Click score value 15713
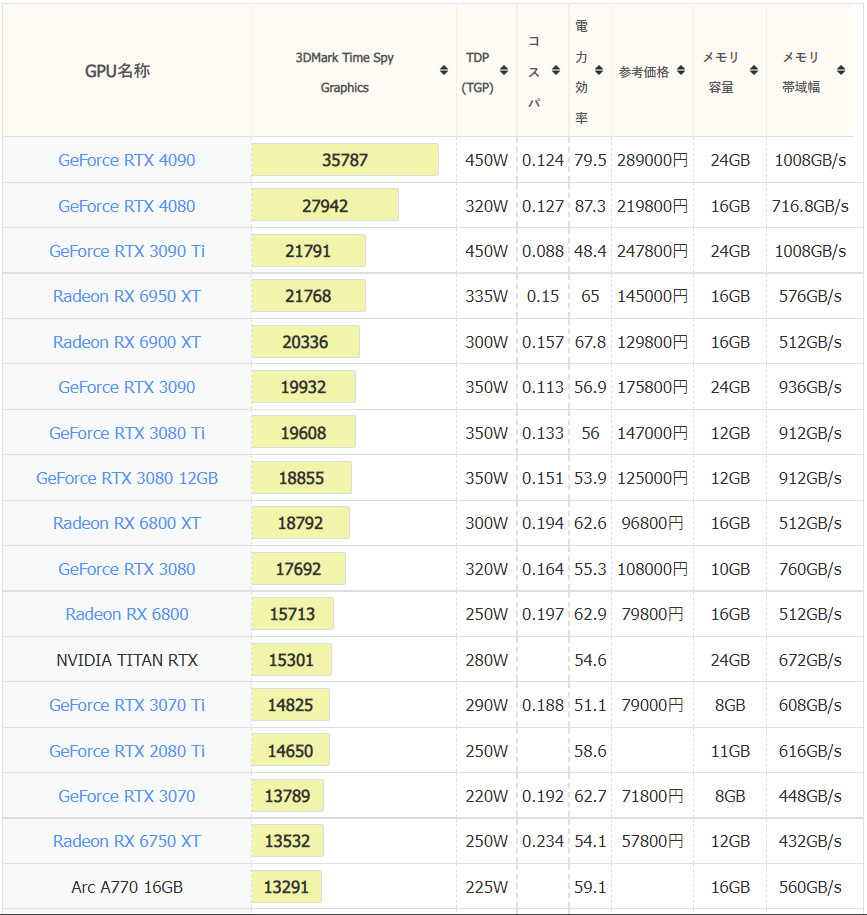The image size is (867, 915). coord(292,614)
